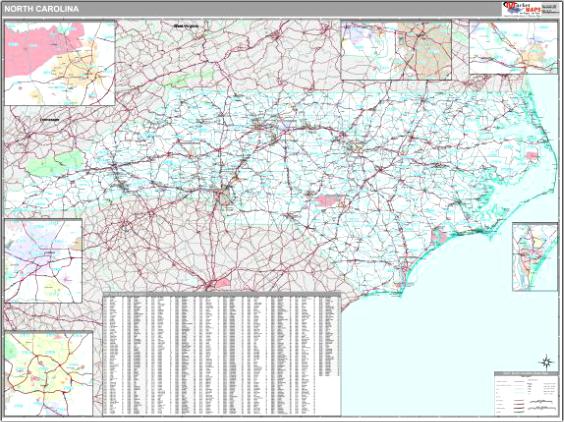This screenshot has height=422, width=564.
Task: Click the pink area at bottom border city
Action: pos(222,282)
